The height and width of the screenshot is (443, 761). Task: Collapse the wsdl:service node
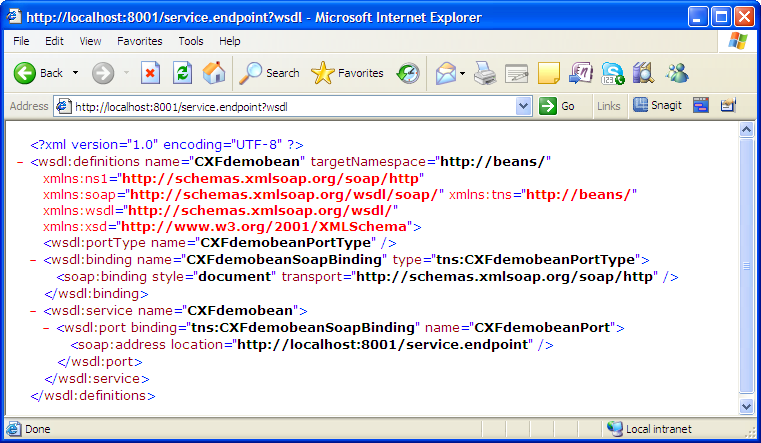tap(33, 311)
